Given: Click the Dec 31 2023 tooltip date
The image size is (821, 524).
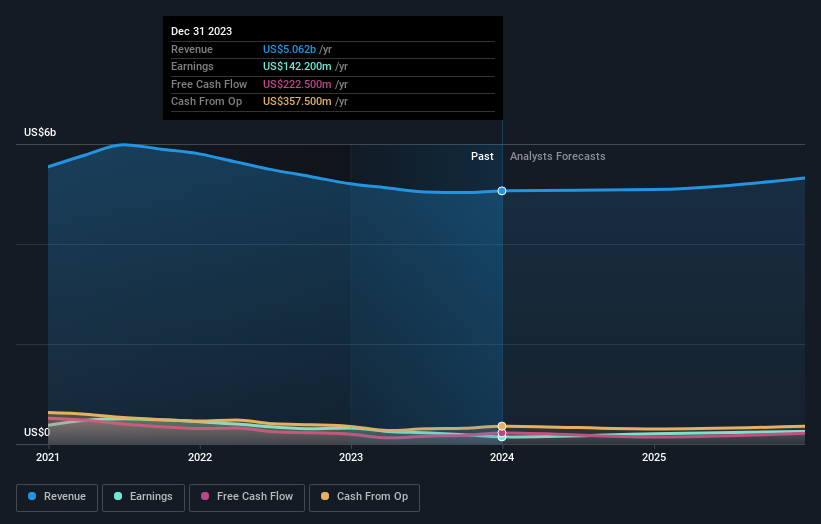Looking at the screenshot, I should tap(202, 31).
